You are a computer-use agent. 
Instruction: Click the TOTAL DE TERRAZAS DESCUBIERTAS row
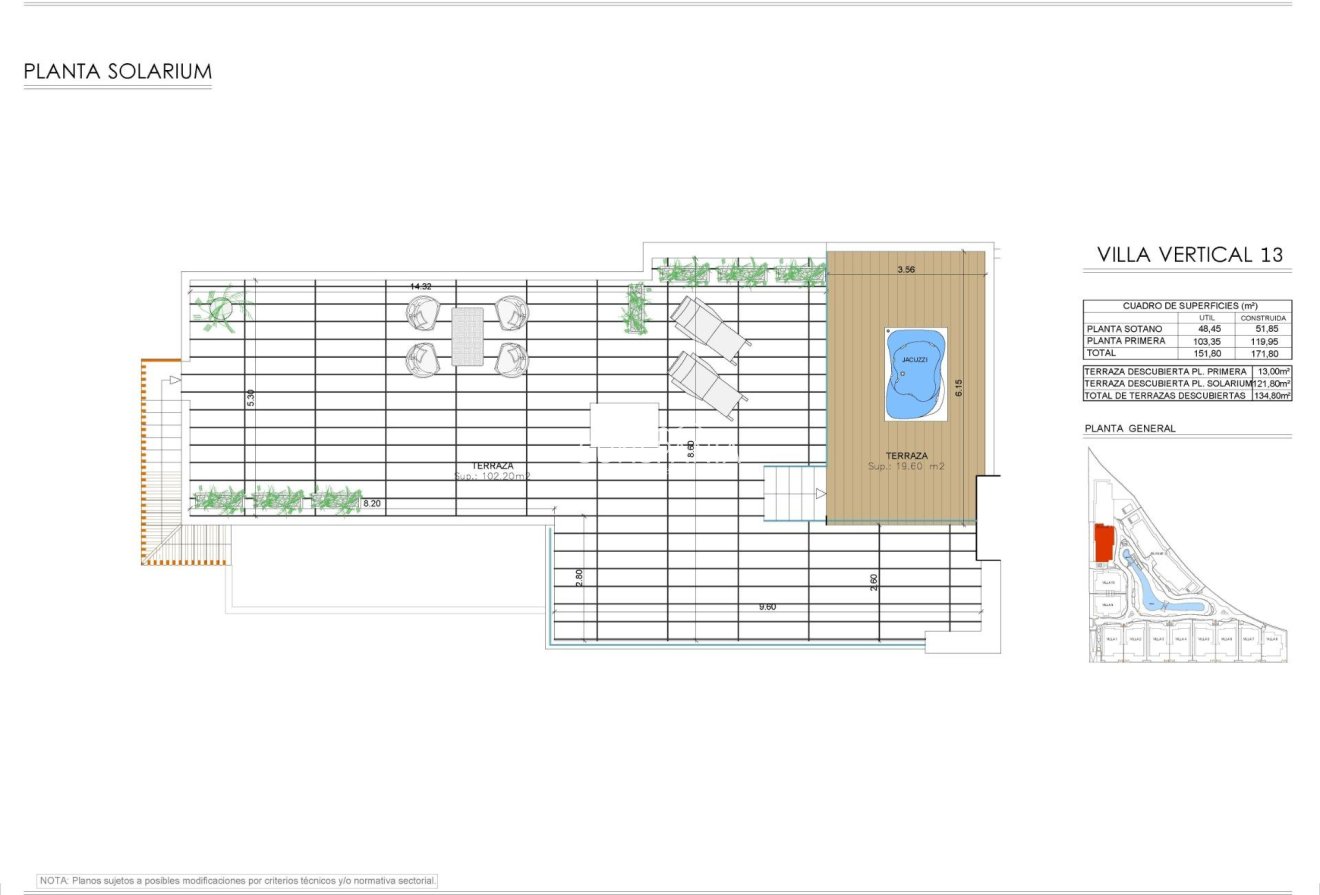[x=1187, y=396]
